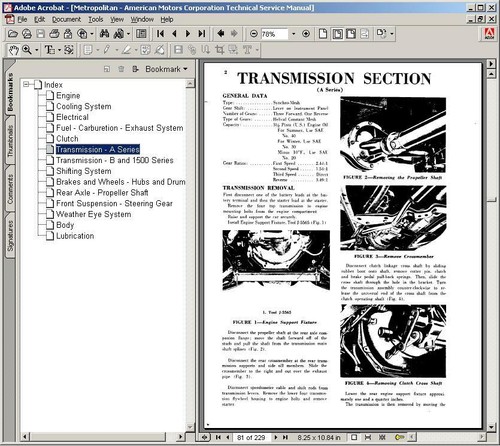This screenshot has width=500, height=446.
Task: Click the document vertical scrollbar down arrow
Action: [491, 427]
